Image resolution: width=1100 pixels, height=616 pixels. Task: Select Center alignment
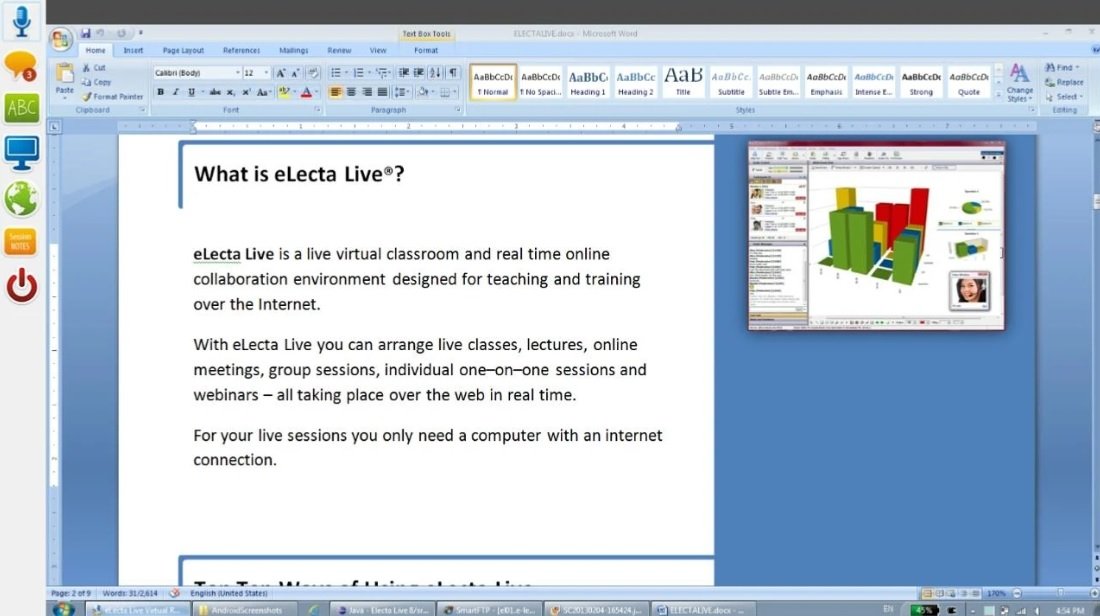tap(351, 92)
